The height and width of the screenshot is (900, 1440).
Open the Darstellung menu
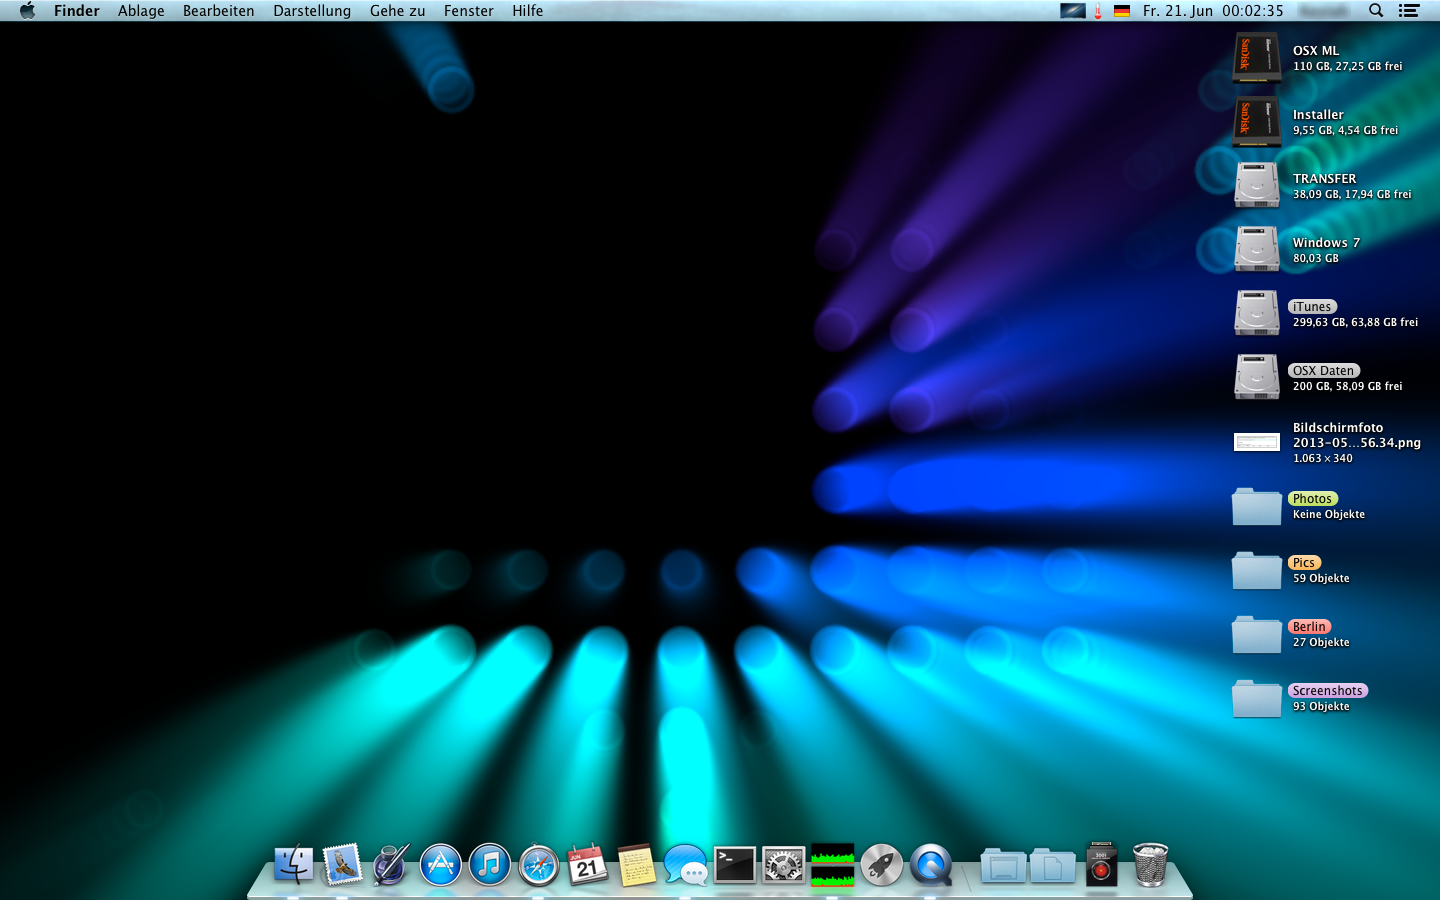coord(312,11)
